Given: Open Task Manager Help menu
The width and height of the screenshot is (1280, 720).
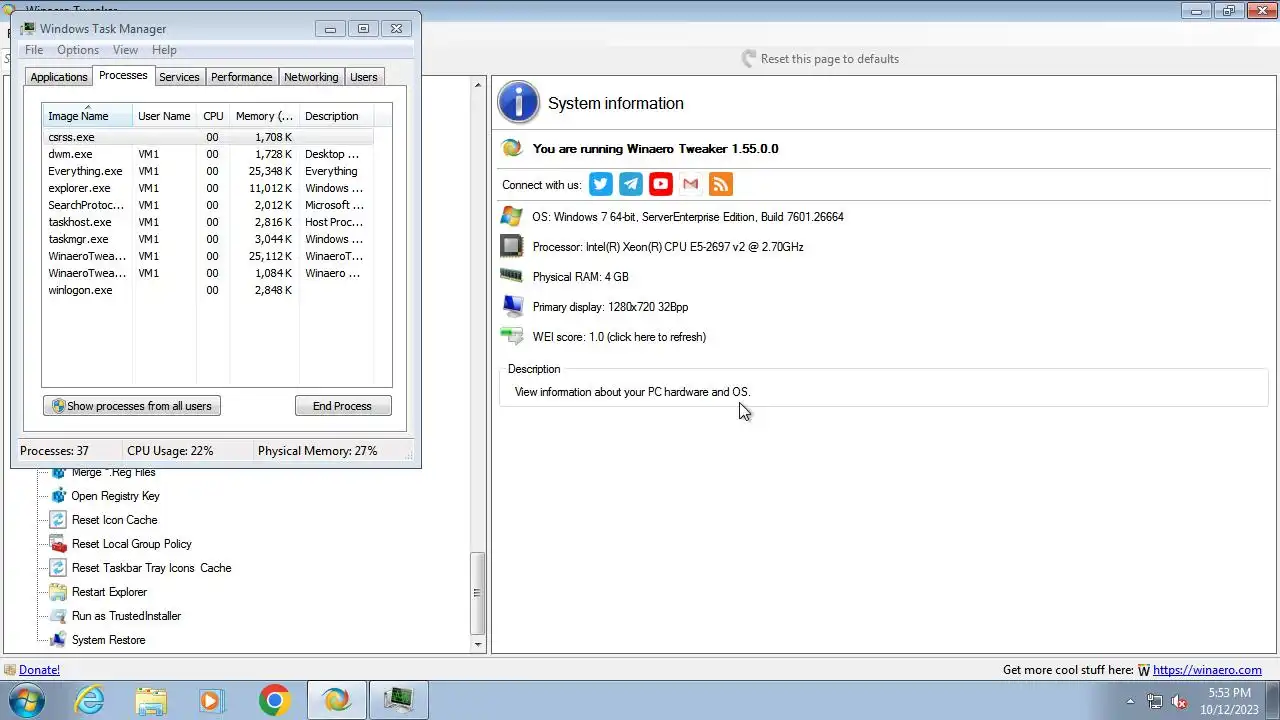Looking at the screenshot, I should 164,50.
